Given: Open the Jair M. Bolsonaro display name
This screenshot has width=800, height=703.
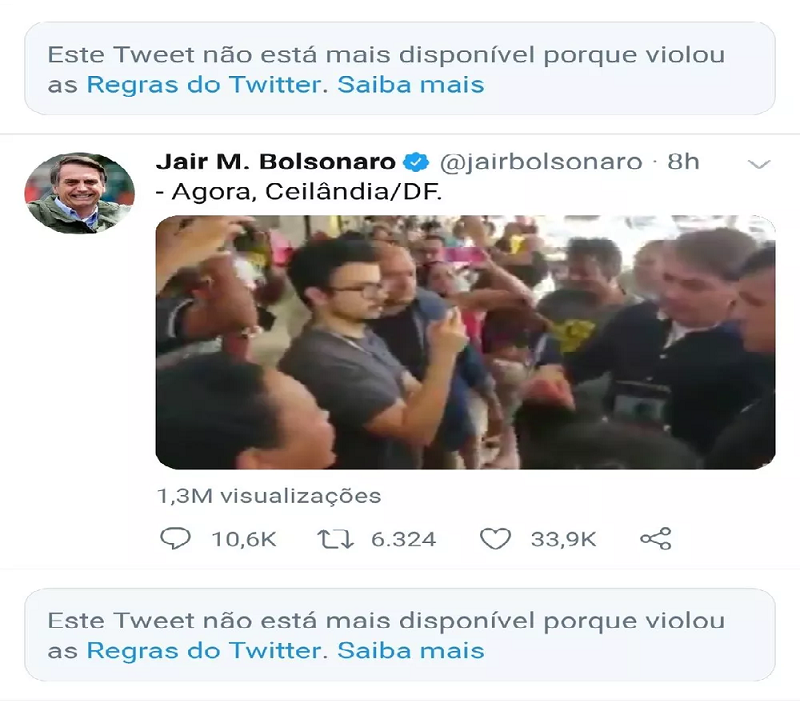Looking at the screenshot, I should click(276, 162).
